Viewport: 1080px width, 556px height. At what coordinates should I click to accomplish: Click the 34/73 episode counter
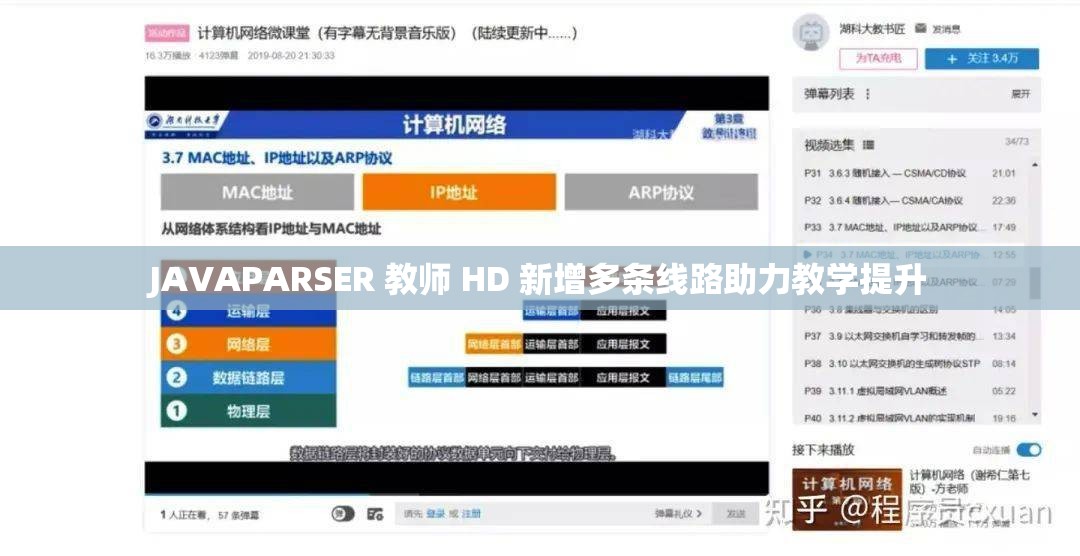[1017, 141]
